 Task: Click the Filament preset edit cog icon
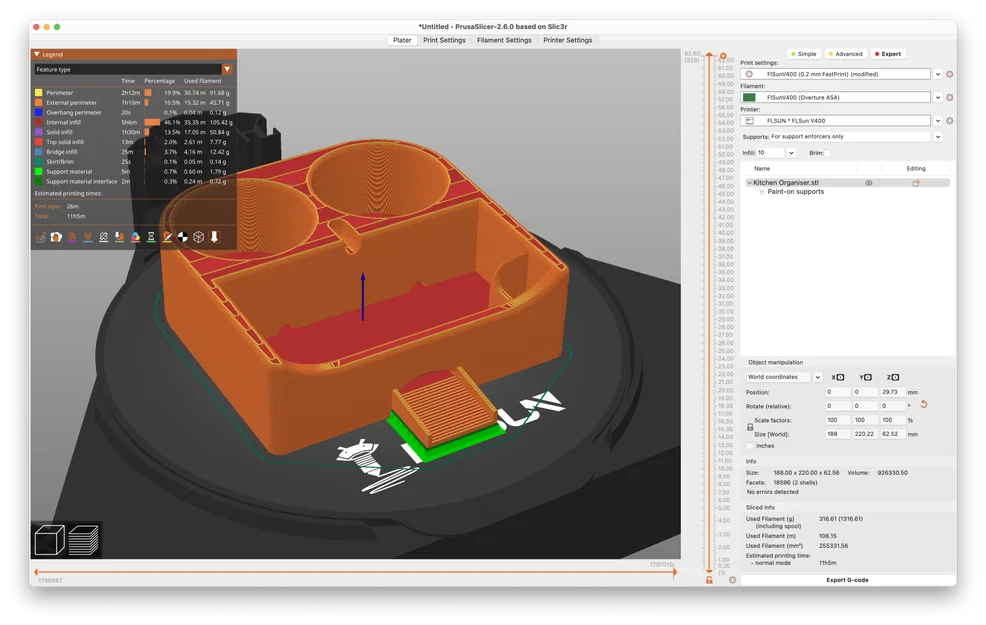(949, 97)
